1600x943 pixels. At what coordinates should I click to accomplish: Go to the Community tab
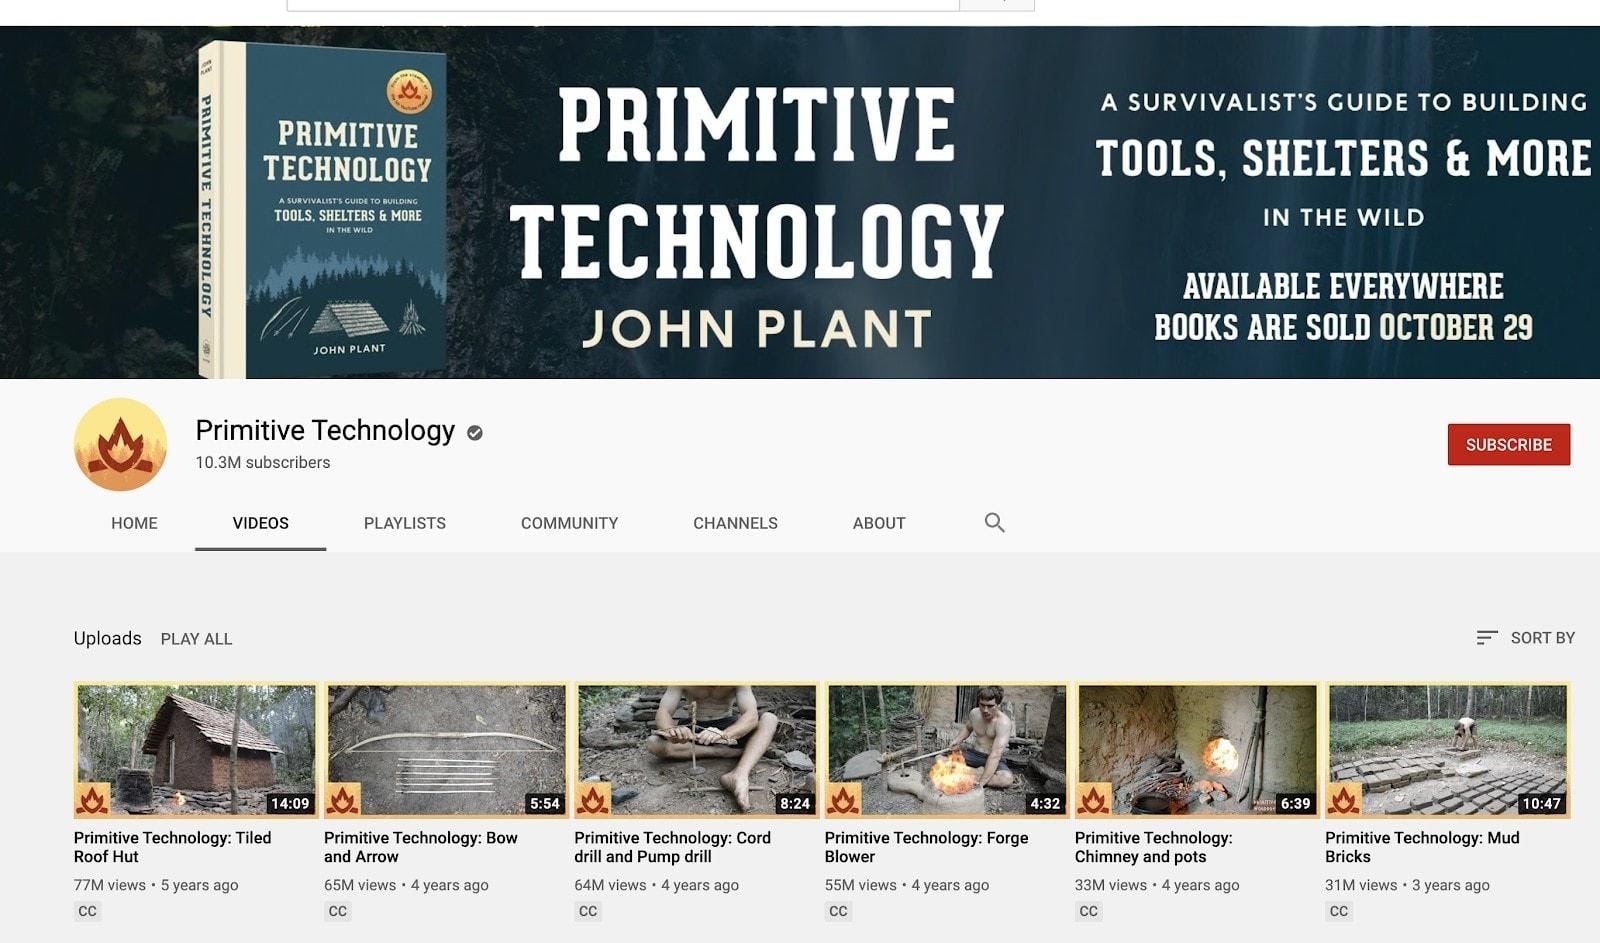coord(569,523)
